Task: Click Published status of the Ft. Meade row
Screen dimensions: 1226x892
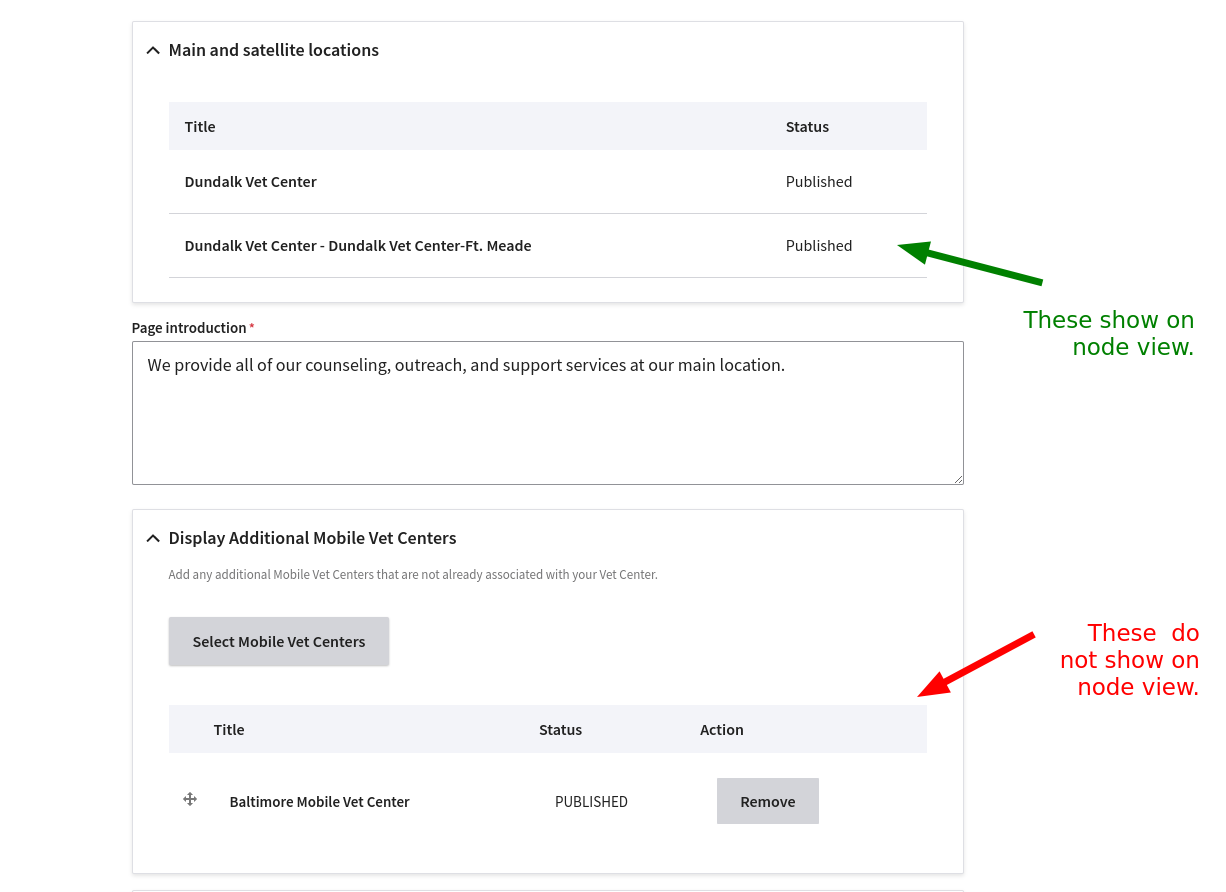Action: click(819, 246)
